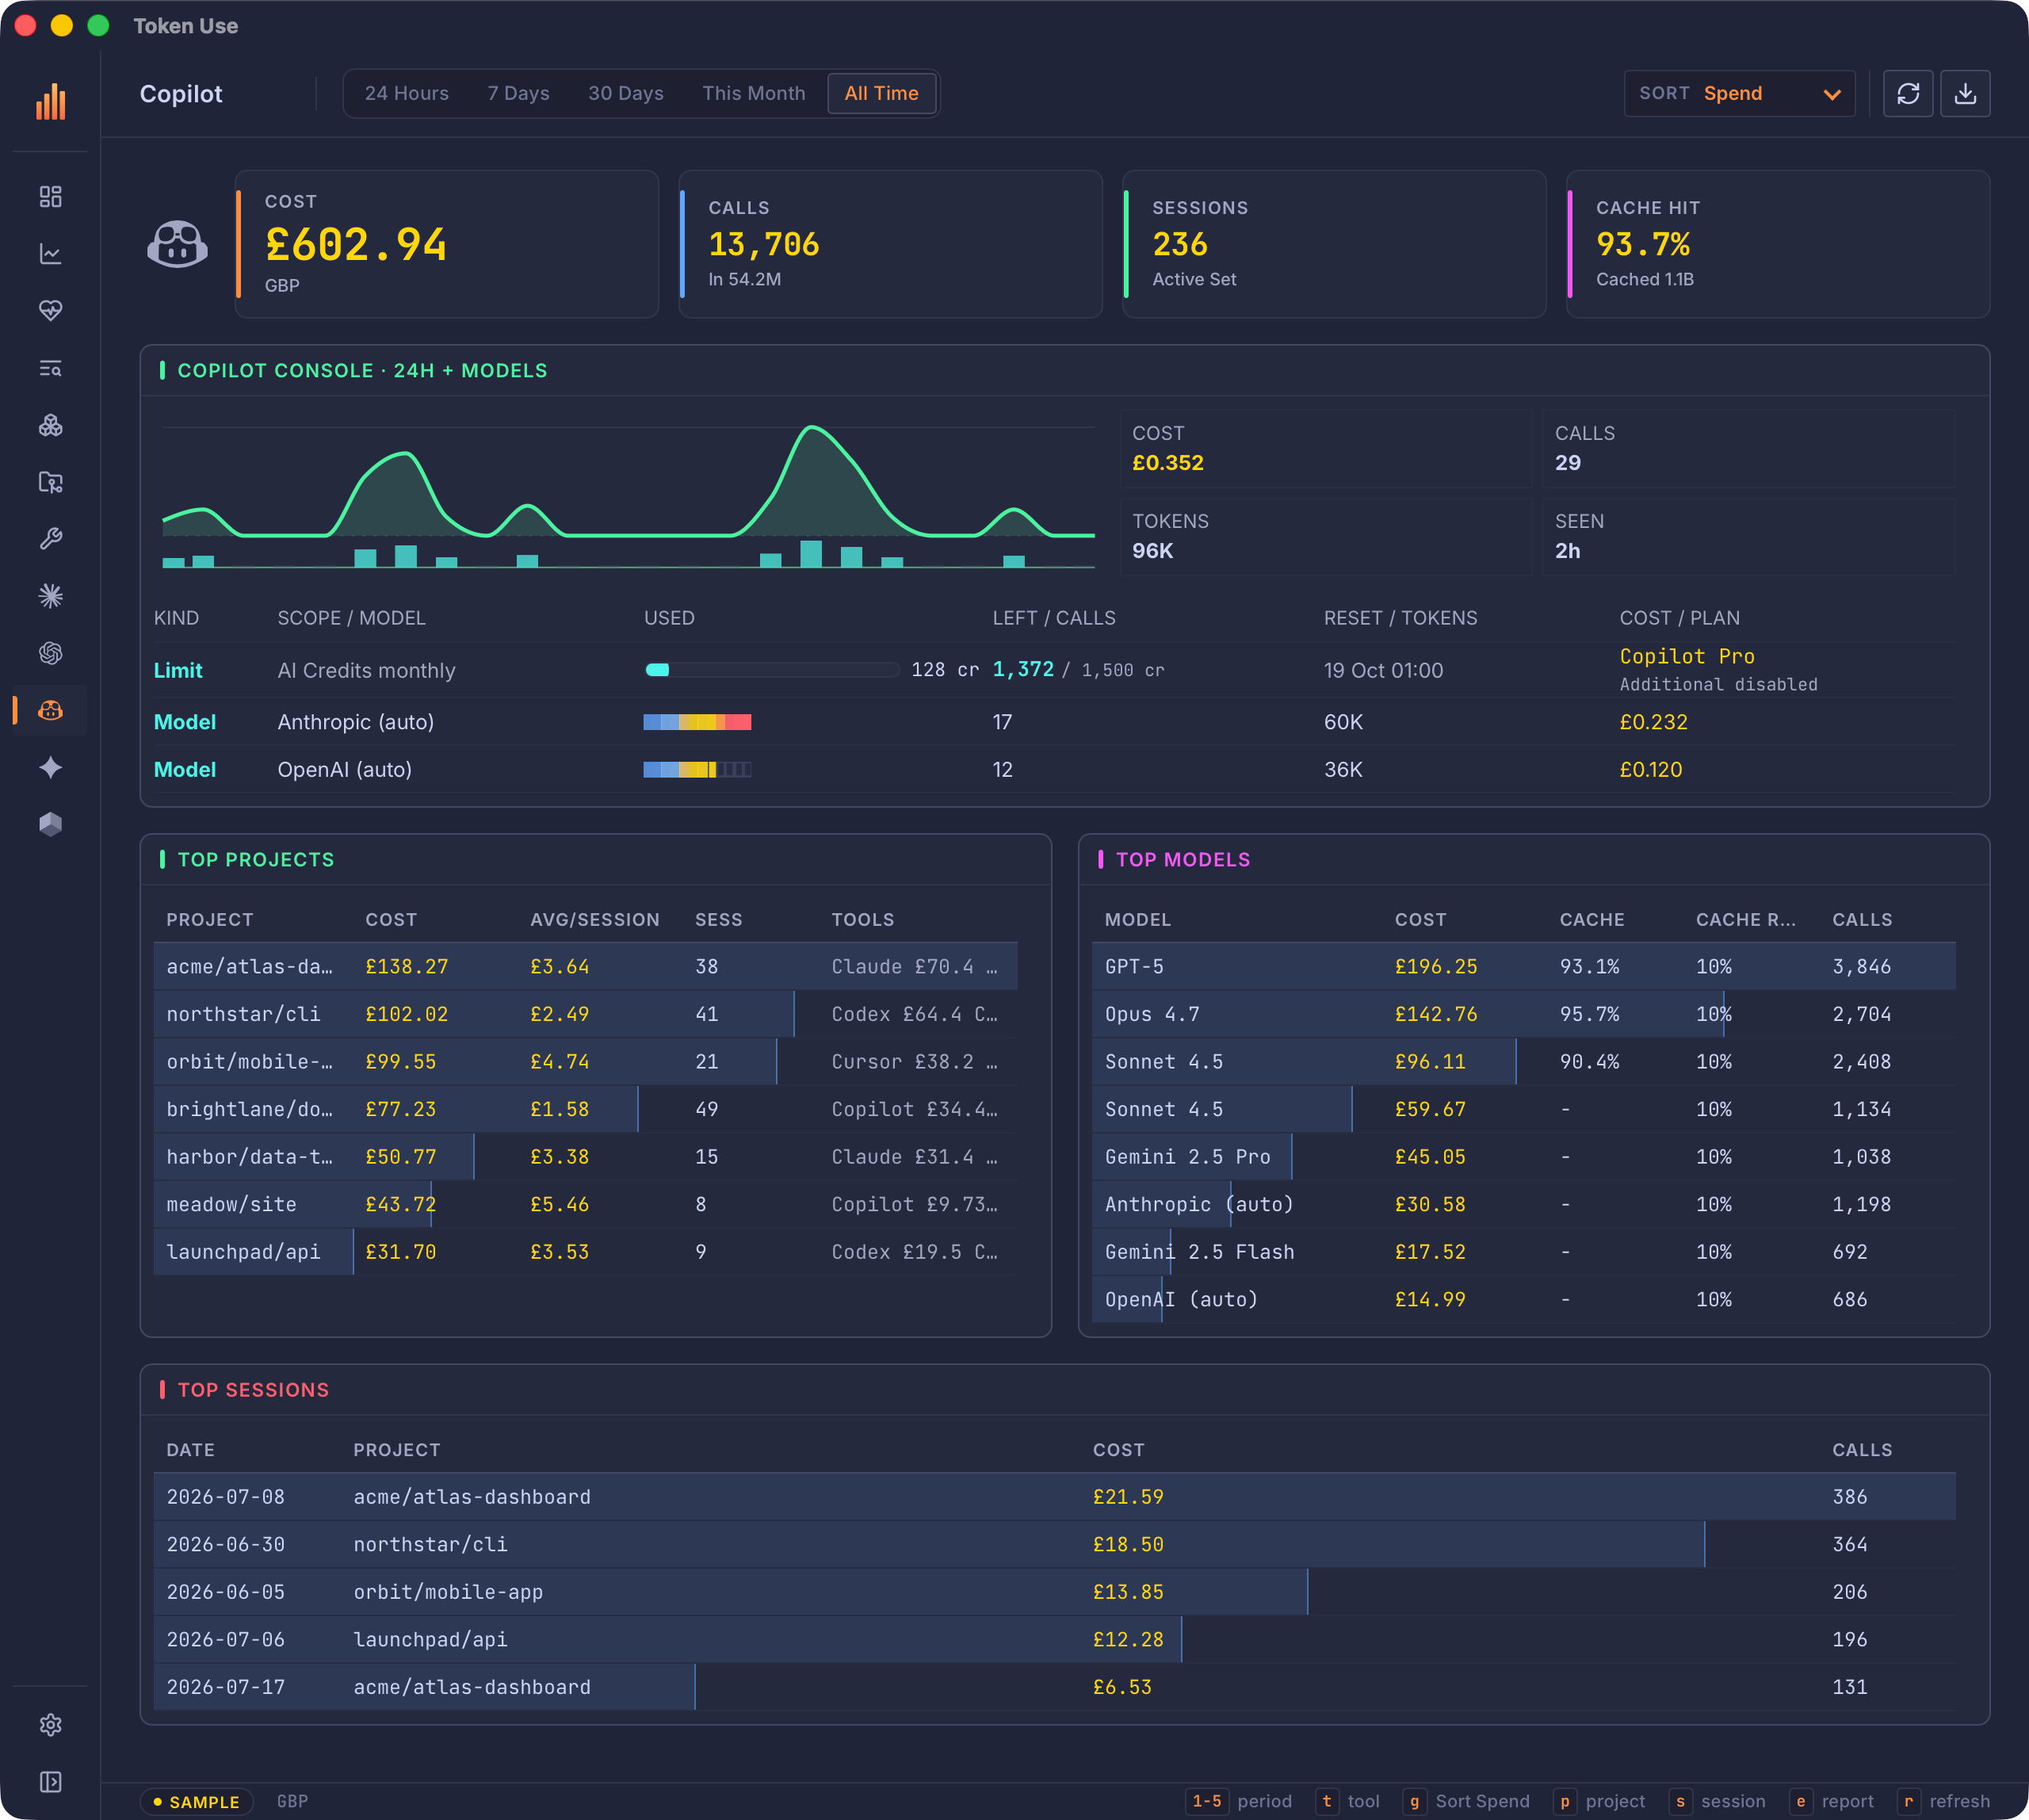This screenshot has width=2029, height=1820.
Task: Select the northstar/cli project row
Action: pyautogui.click(x=586, y=1014)
